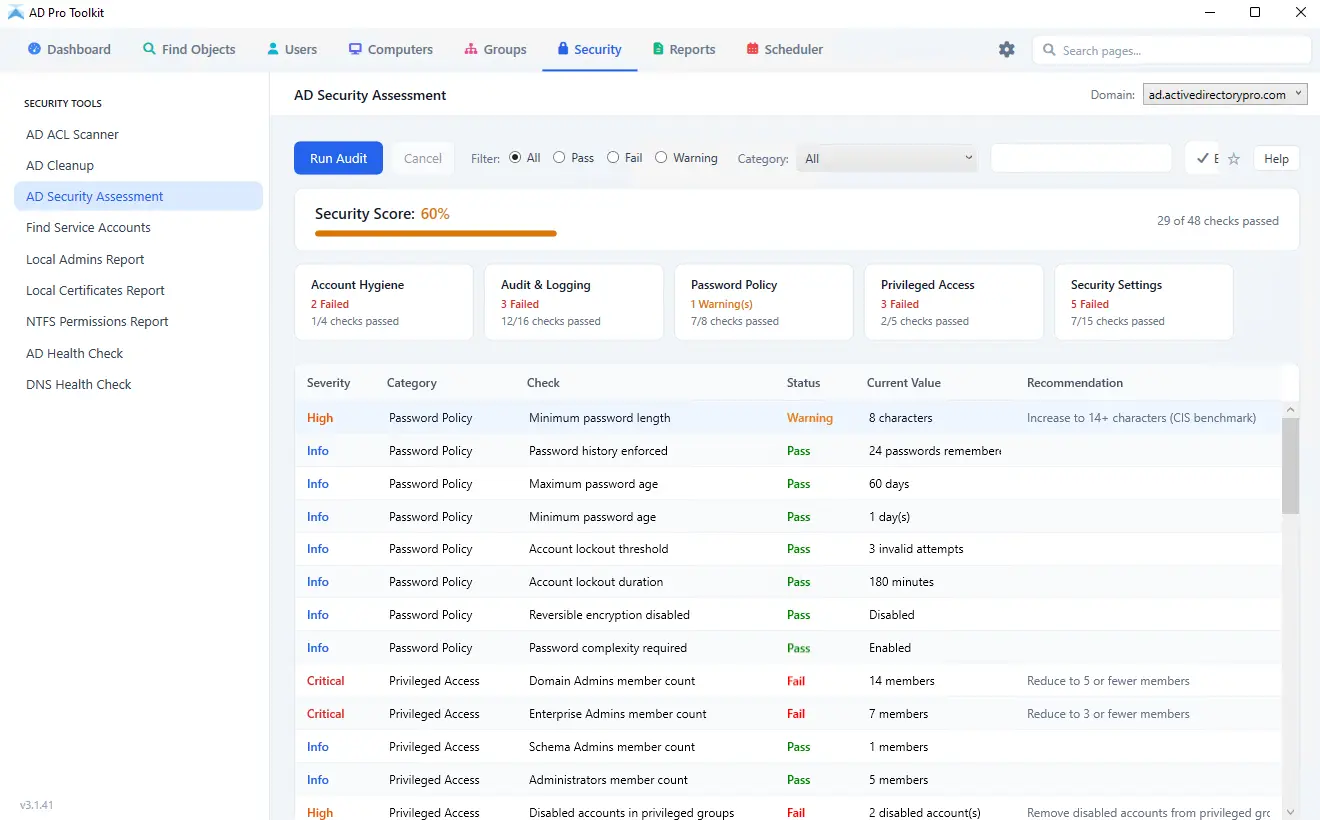Click the "Warning" status cell
1320x820 pixels.
tap(810, 418)
